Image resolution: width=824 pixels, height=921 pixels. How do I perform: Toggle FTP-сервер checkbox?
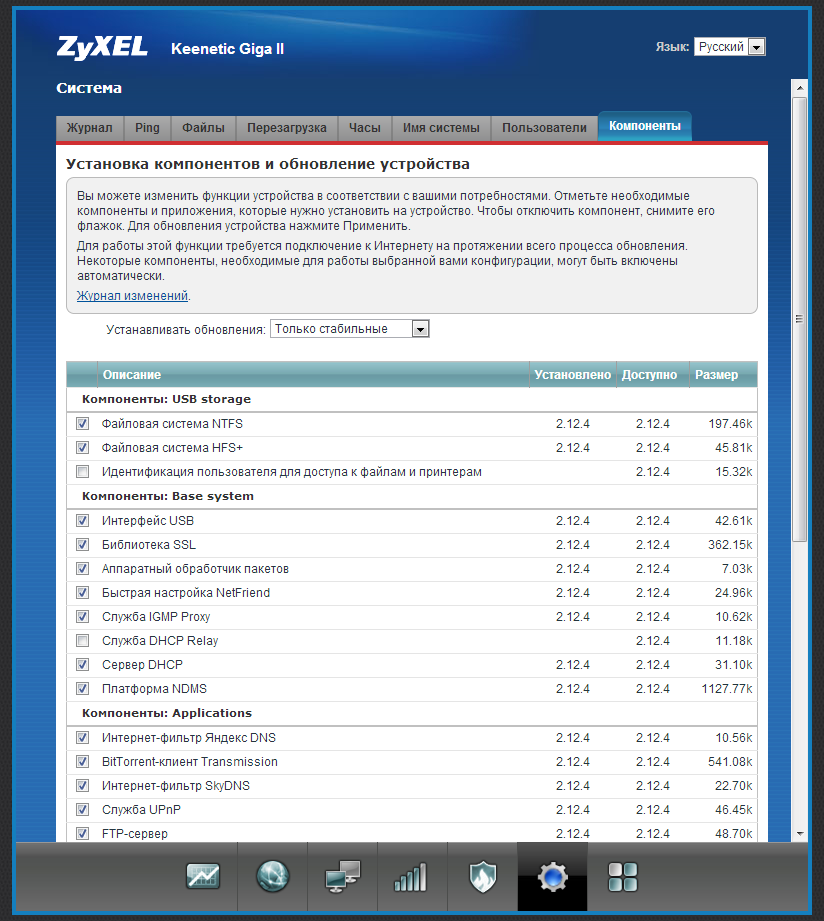point(82,833)
